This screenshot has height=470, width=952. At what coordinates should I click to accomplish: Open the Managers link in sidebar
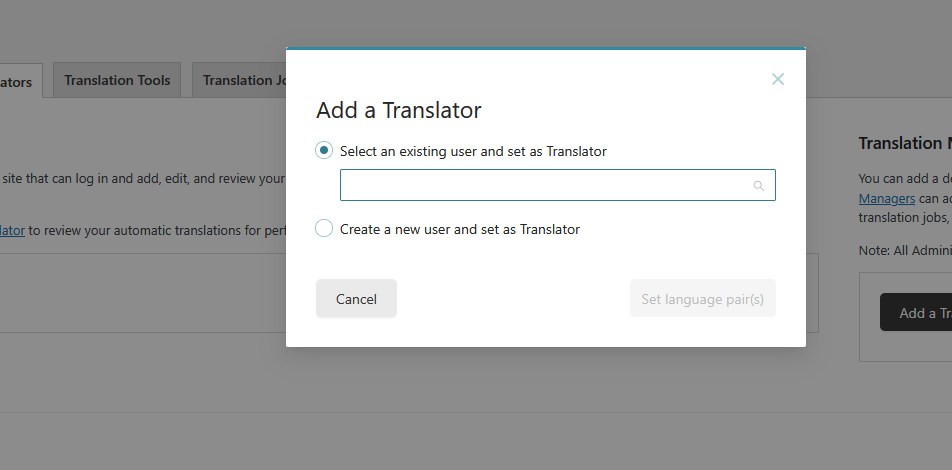click(887, 198)
